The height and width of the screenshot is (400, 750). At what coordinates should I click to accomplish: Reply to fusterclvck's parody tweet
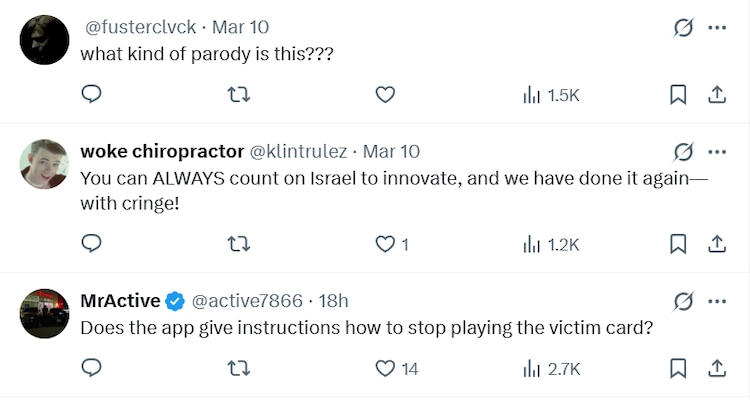(x=91, y=95)
